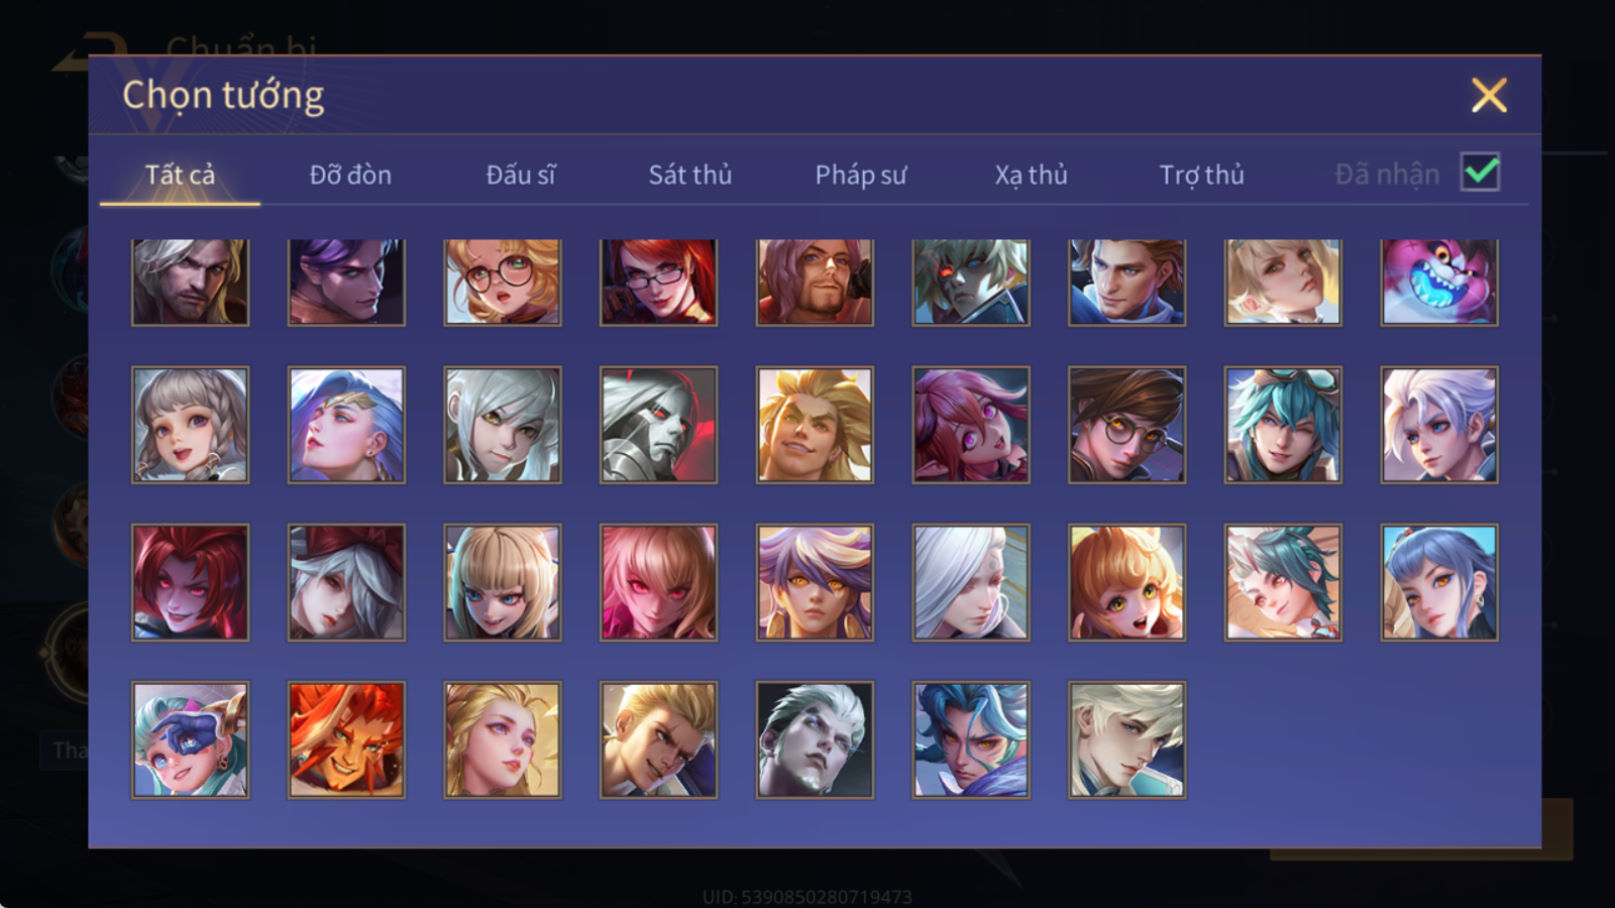Choose the blue-haired man with horn ornaments
This screenshot has width=1615, height=908.
click(x=971, y=740)
